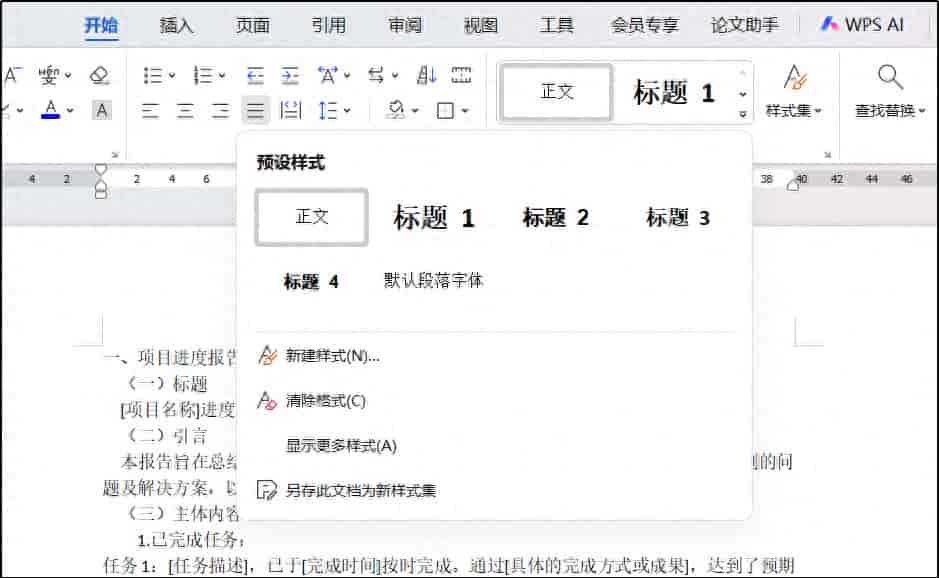Click the Chinese layout character scaling icon
Viewport: 939px width, 578px height.
327,75
